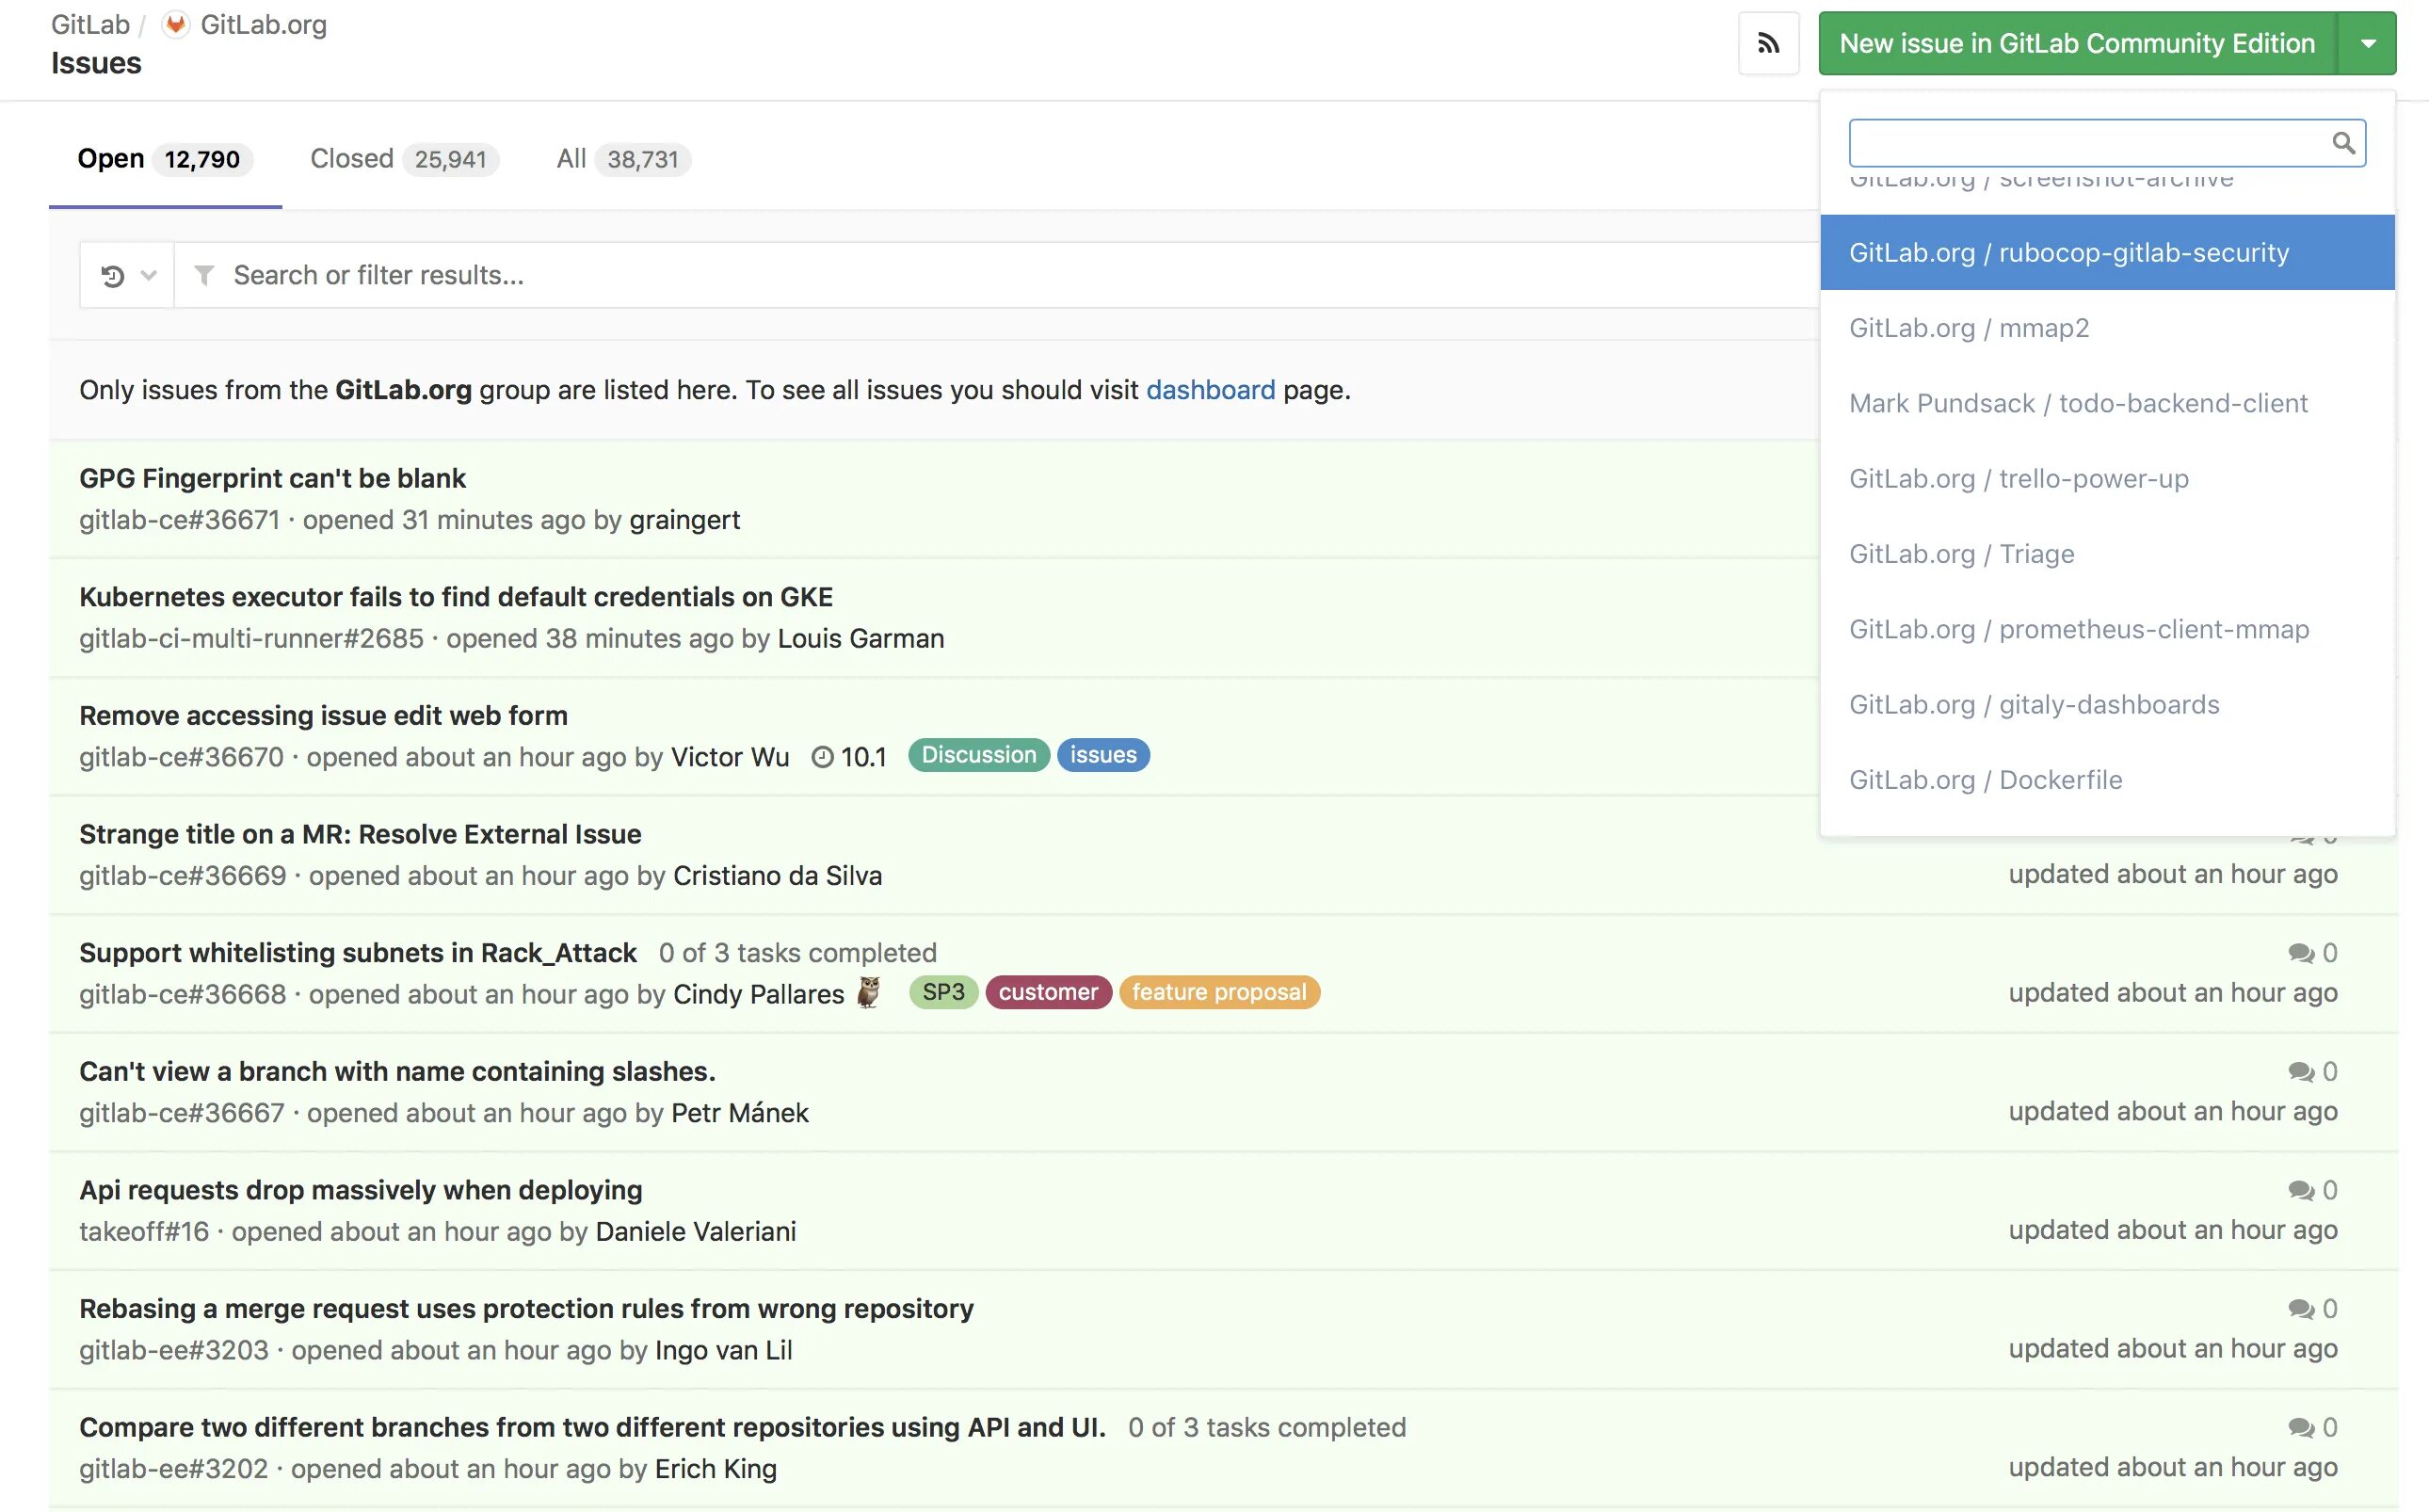Open Api requests drop massively issue
Viewport: 2429px width, 1512px height.
point(361,1190)
